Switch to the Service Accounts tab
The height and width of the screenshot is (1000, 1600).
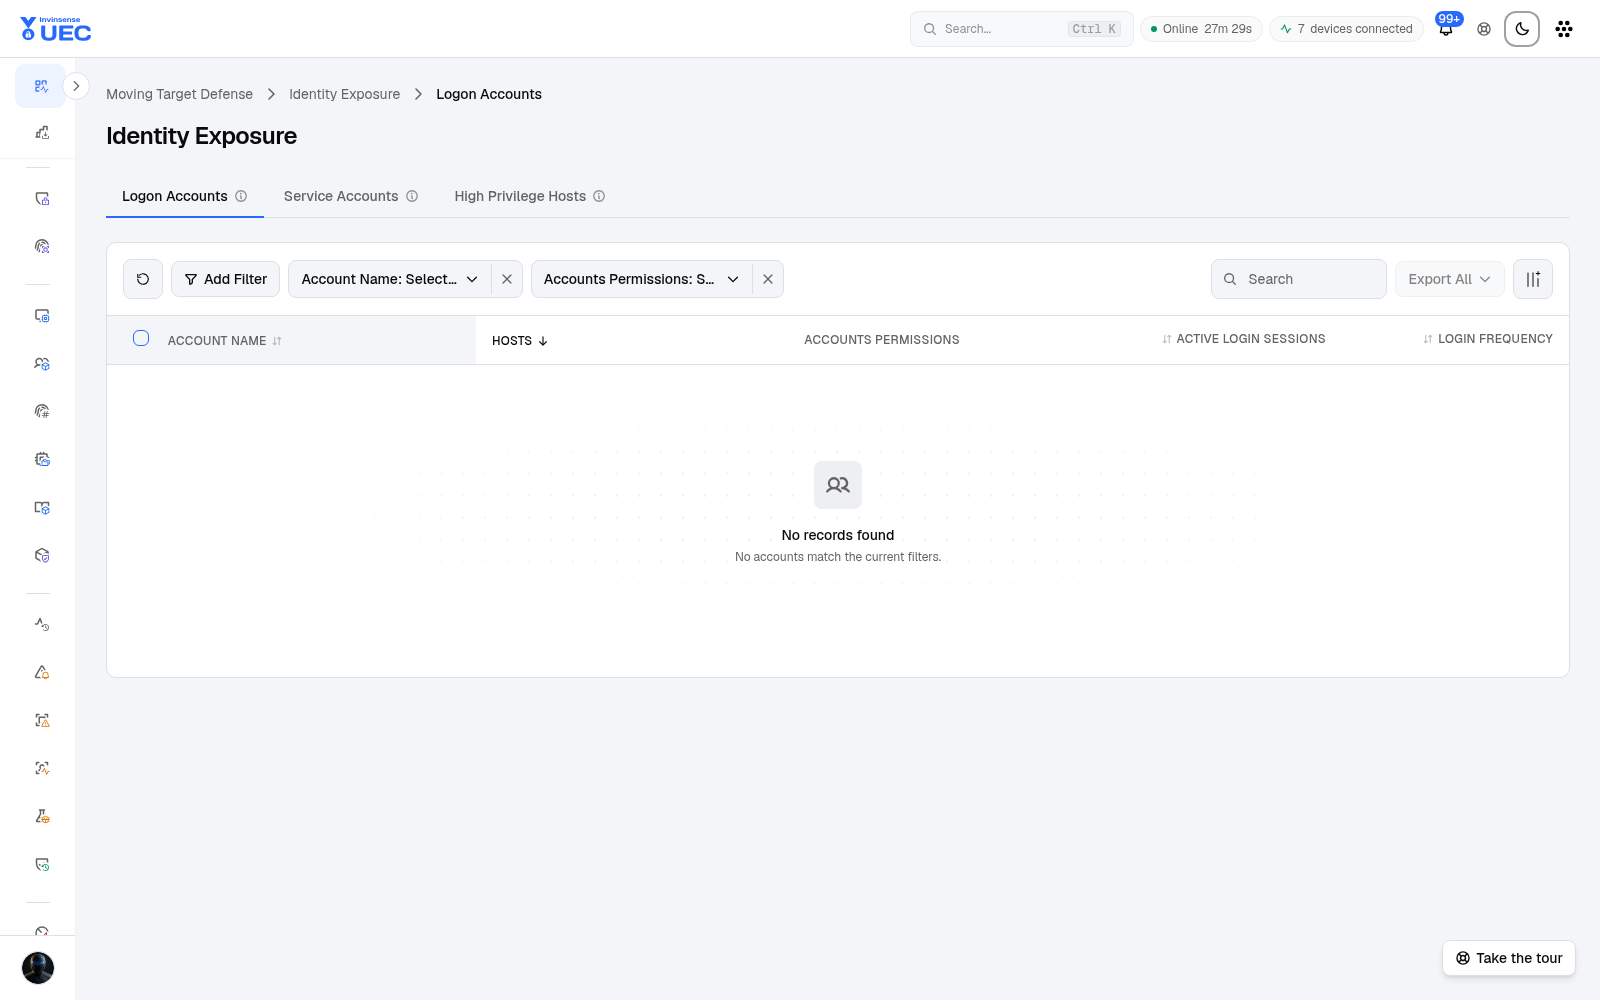click(351, 196)
